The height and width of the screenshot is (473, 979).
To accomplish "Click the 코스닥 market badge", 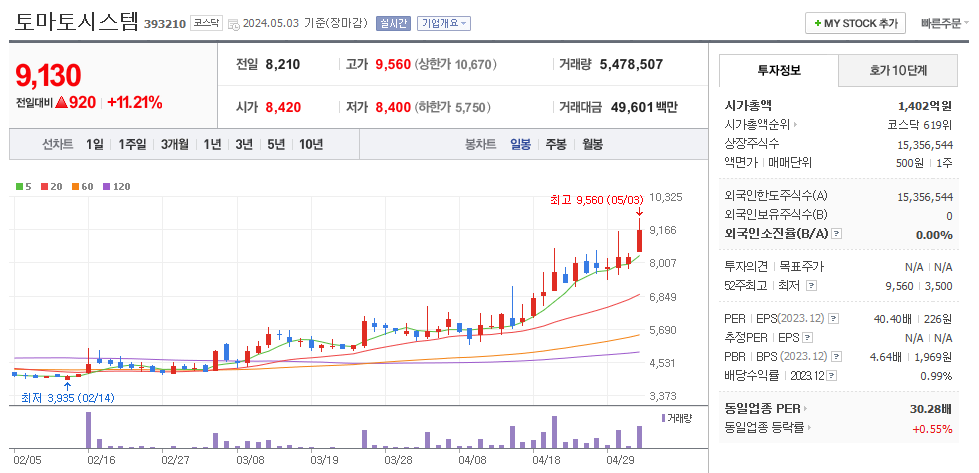I will coord(206,24).
